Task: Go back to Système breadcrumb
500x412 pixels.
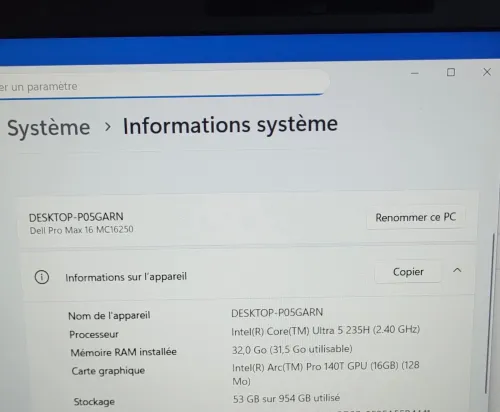Action: click(x=49, y=128)
